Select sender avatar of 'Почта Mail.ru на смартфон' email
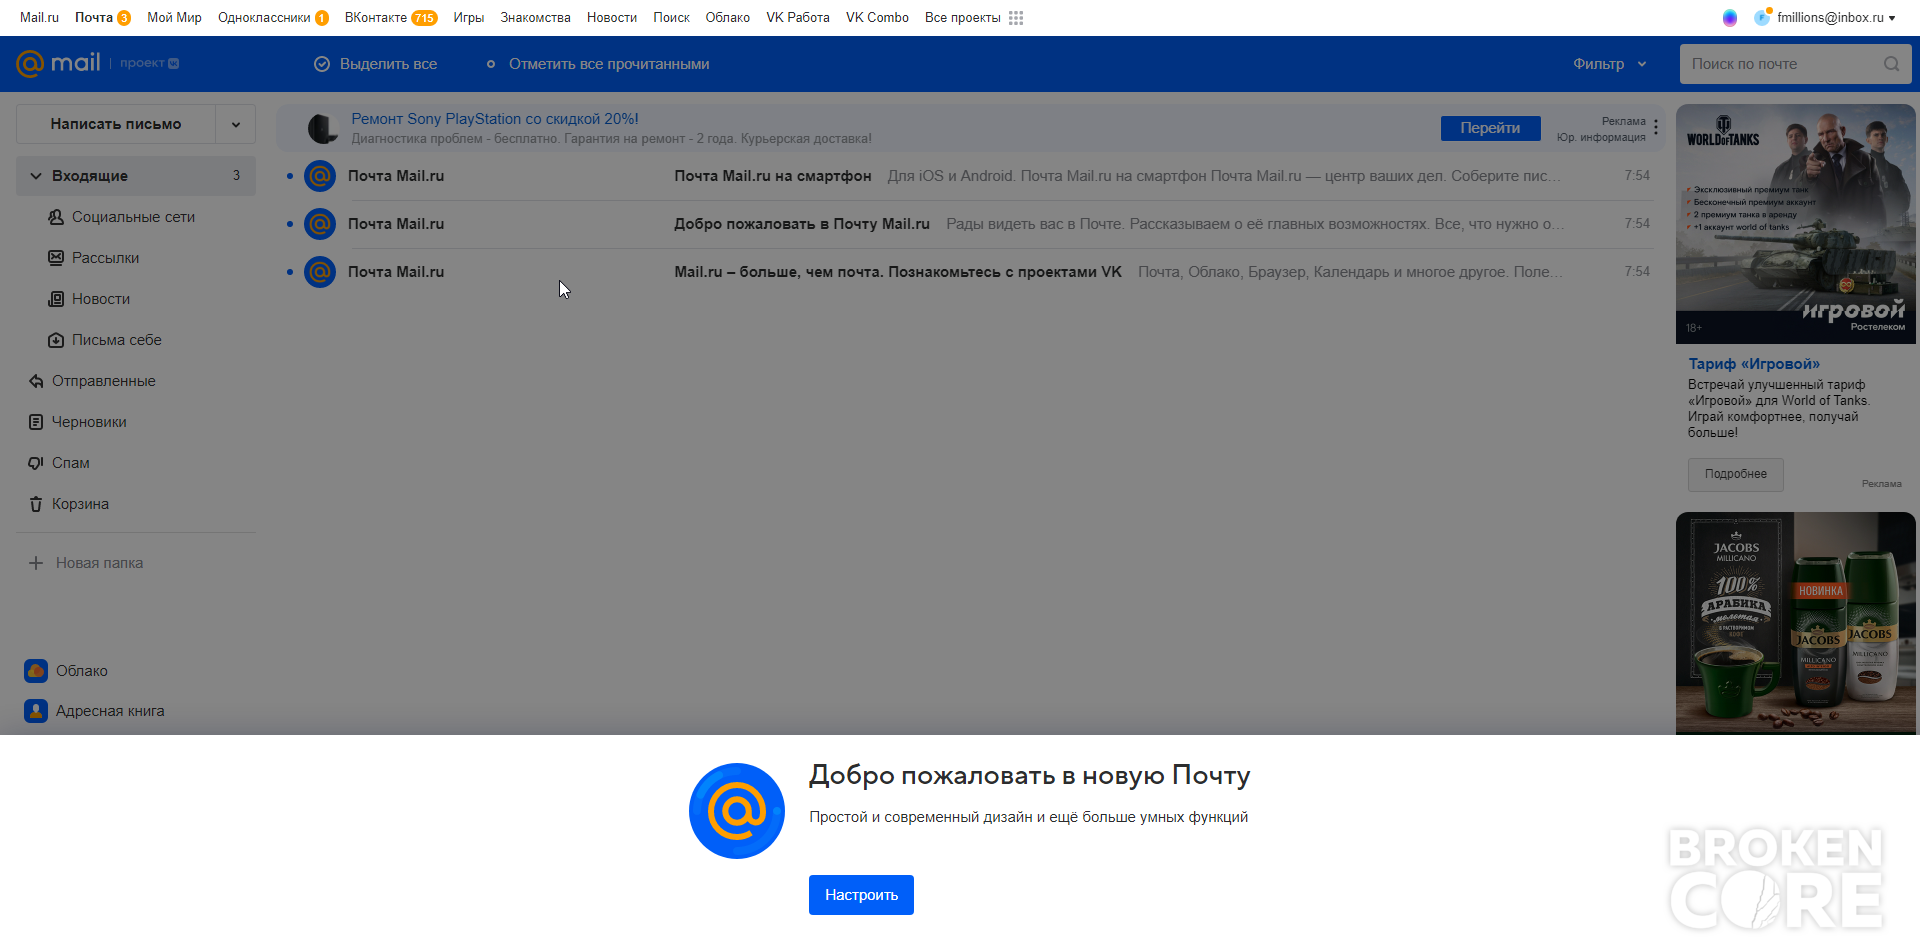 [320, 176]
